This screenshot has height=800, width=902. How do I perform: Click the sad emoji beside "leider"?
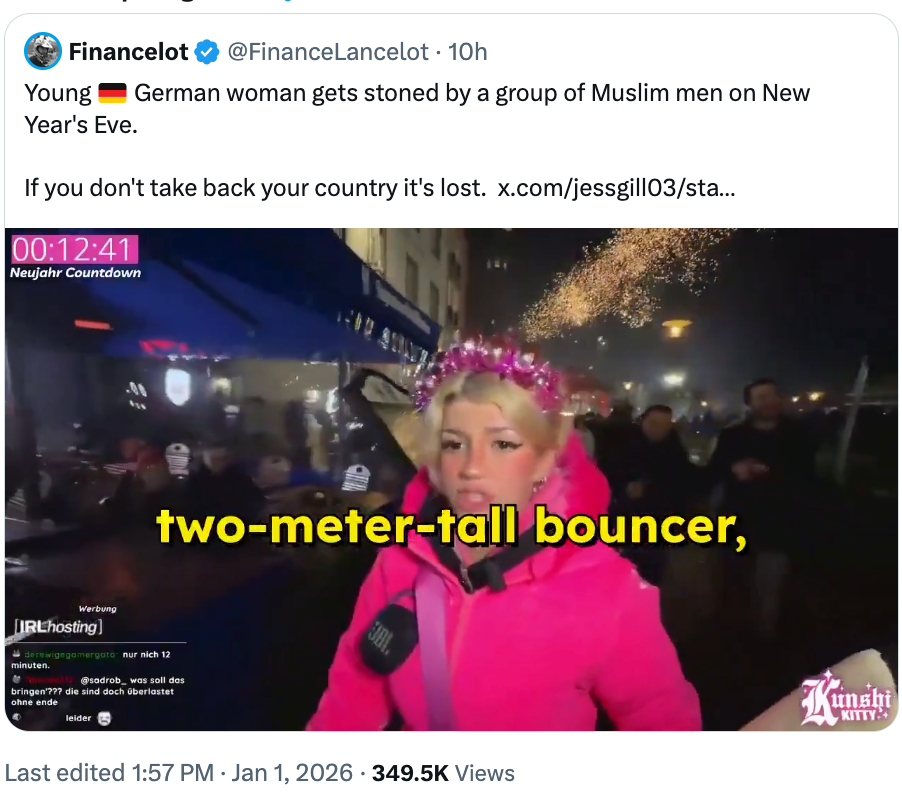(x=103, y=718)
